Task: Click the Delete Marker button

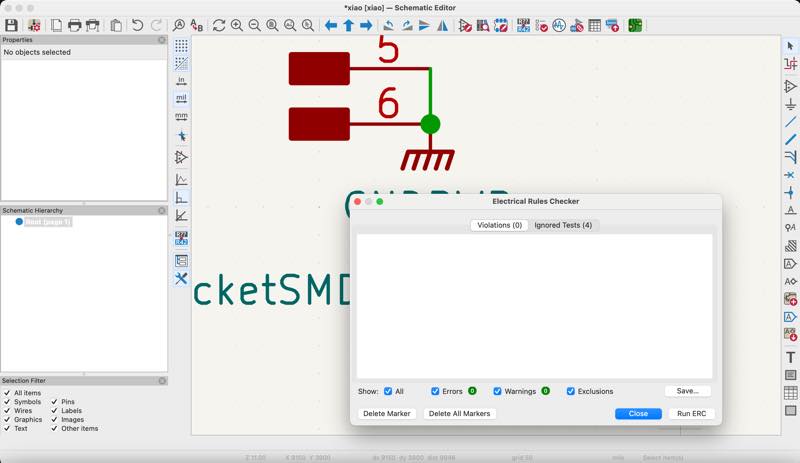Action: (387, 413)
